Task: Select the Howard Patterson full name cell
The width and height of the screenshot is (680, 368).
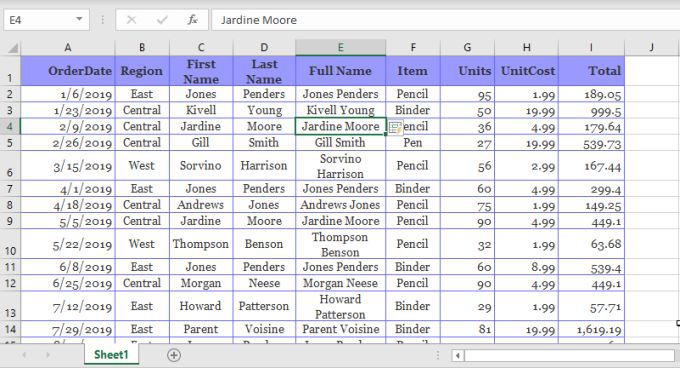Action: click(340, 306)
